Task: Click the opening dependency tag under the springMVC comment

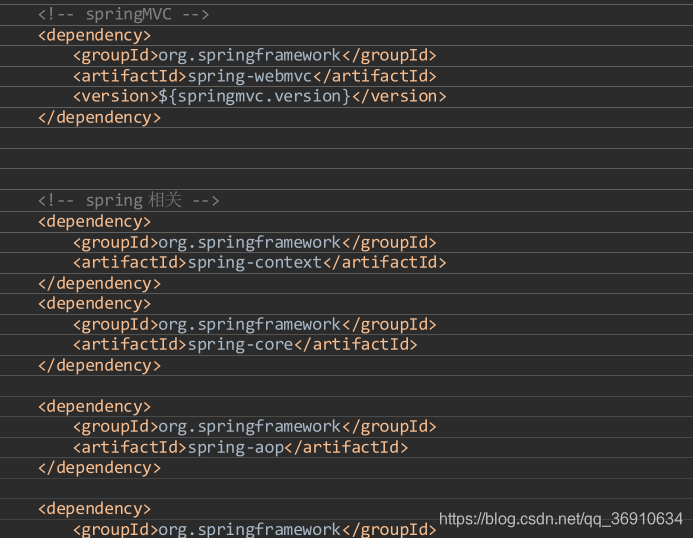Action: (95, 35)
